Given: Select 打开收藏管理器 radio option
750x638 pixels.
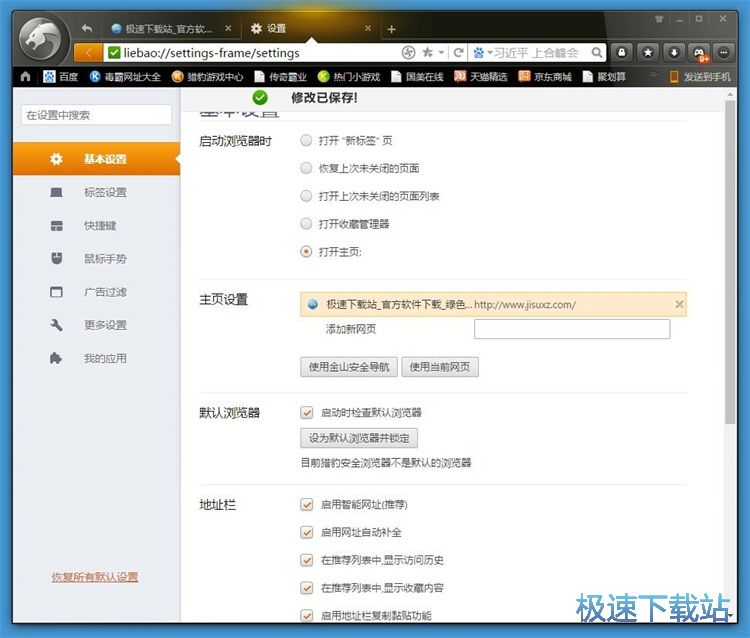Looking at the screenshot, I should pos(306,224).
